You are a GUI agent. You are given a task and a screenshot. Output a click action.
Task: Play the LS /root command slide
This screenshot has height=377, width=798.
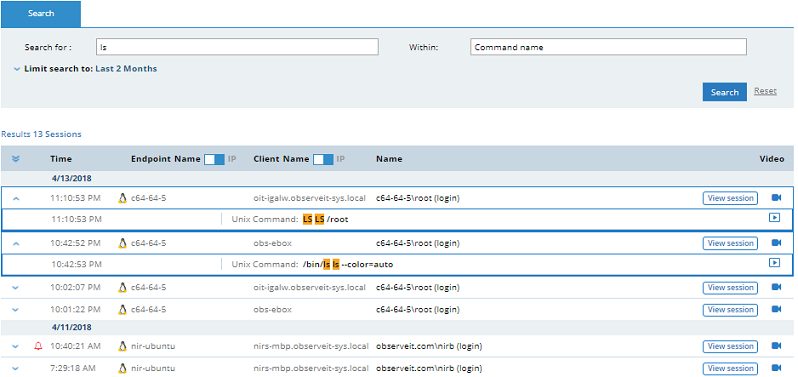pos(774,218)
